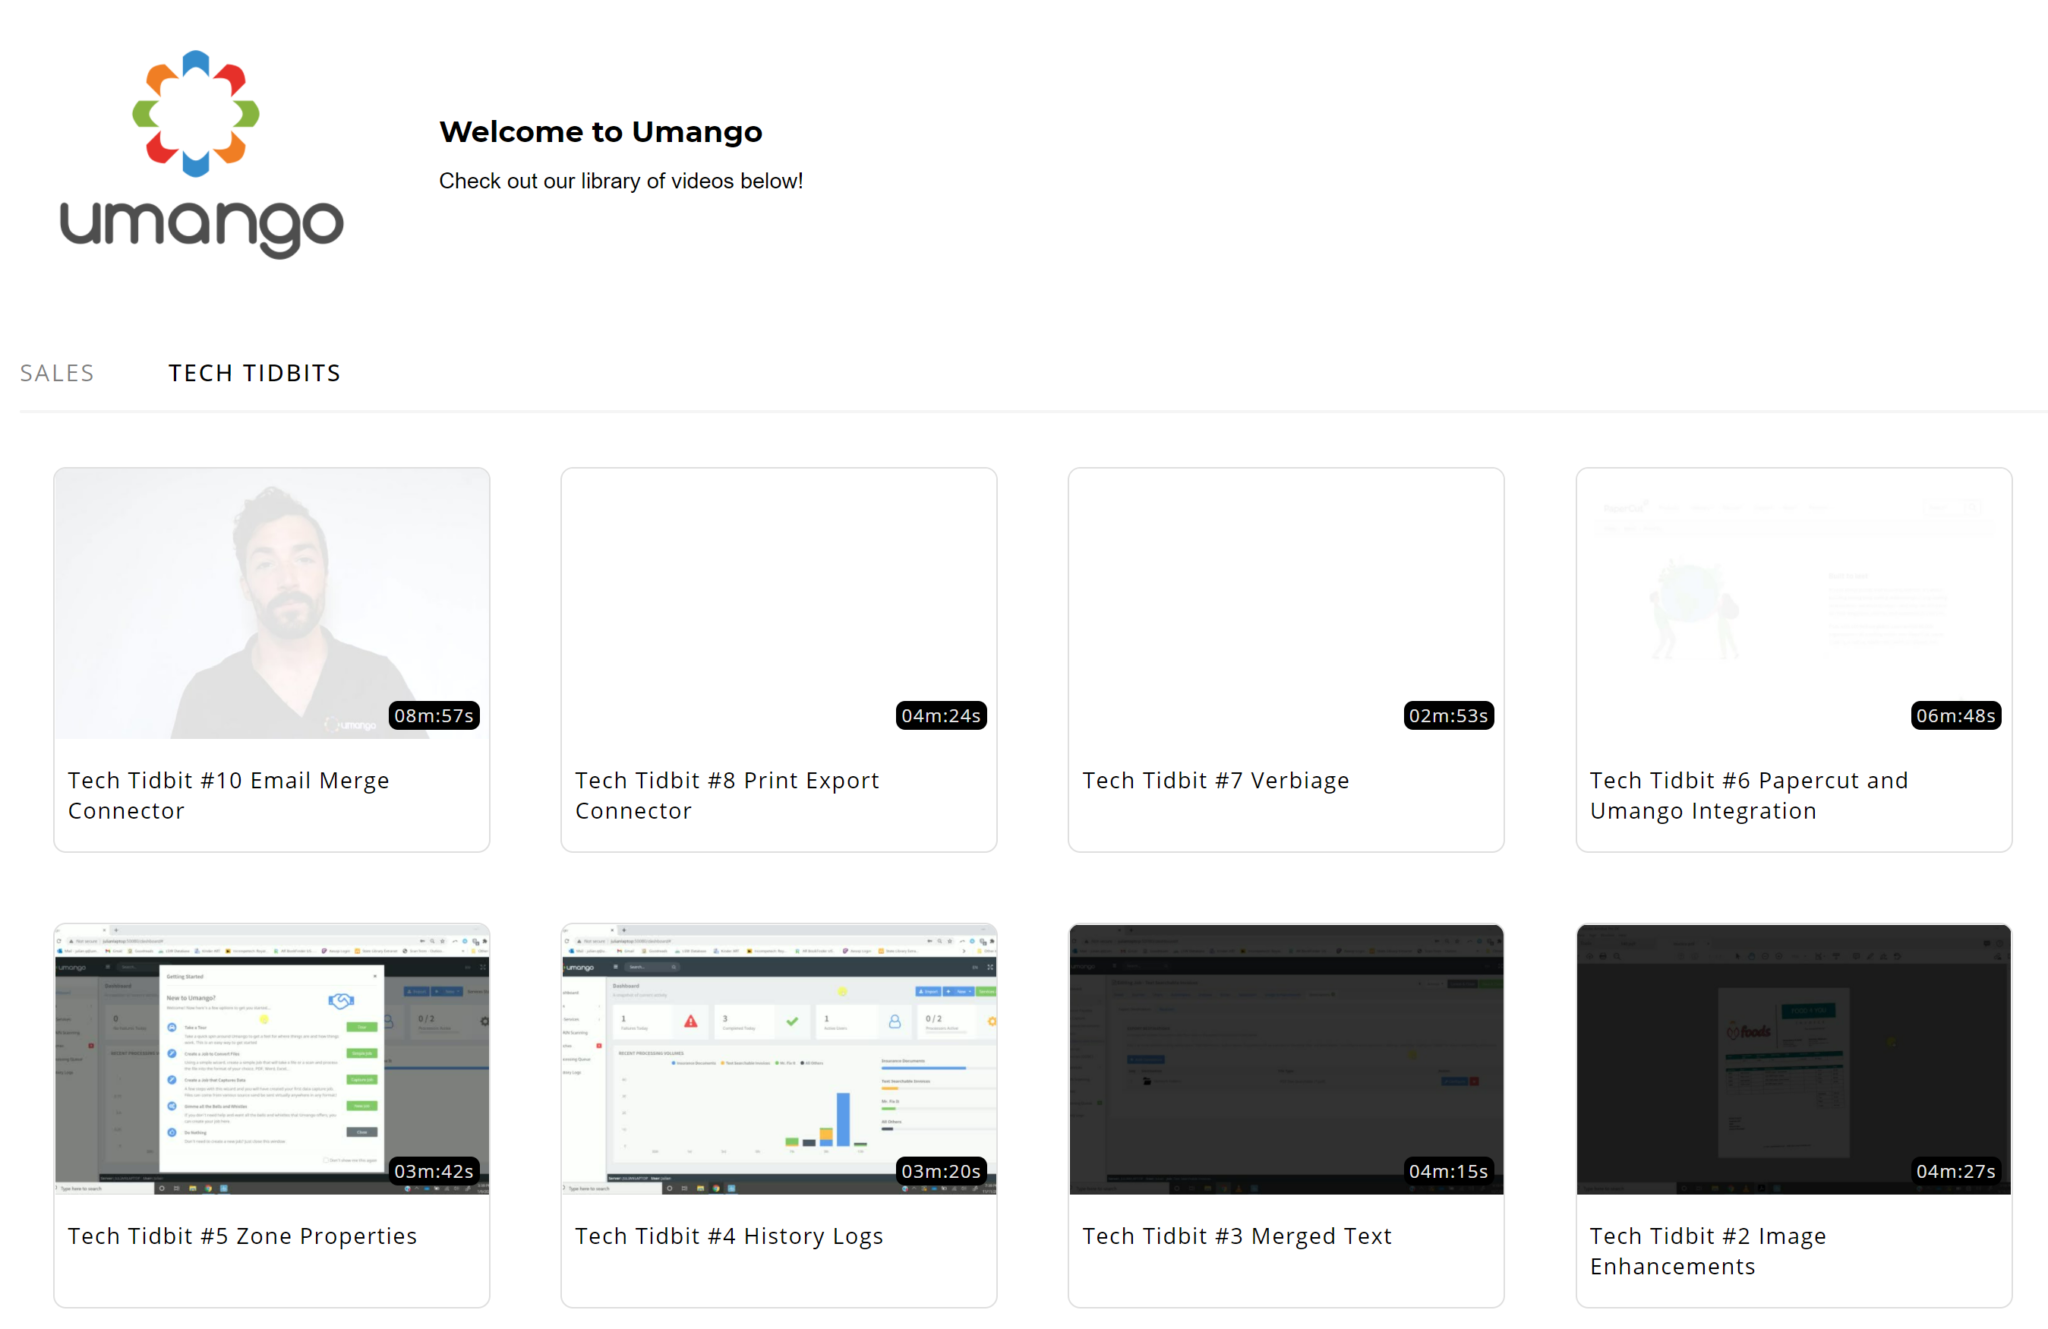The image size is (2048, 1329).
Task: Click the Umango logo
Action: click(199, 150)
